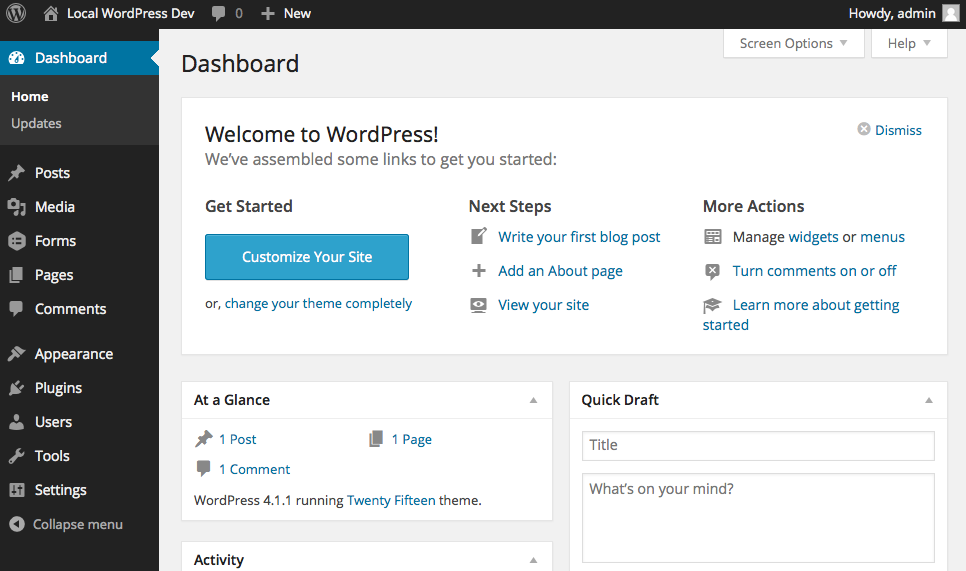Click the pushpin icon beside 1 Post

(x=204, y=439)
